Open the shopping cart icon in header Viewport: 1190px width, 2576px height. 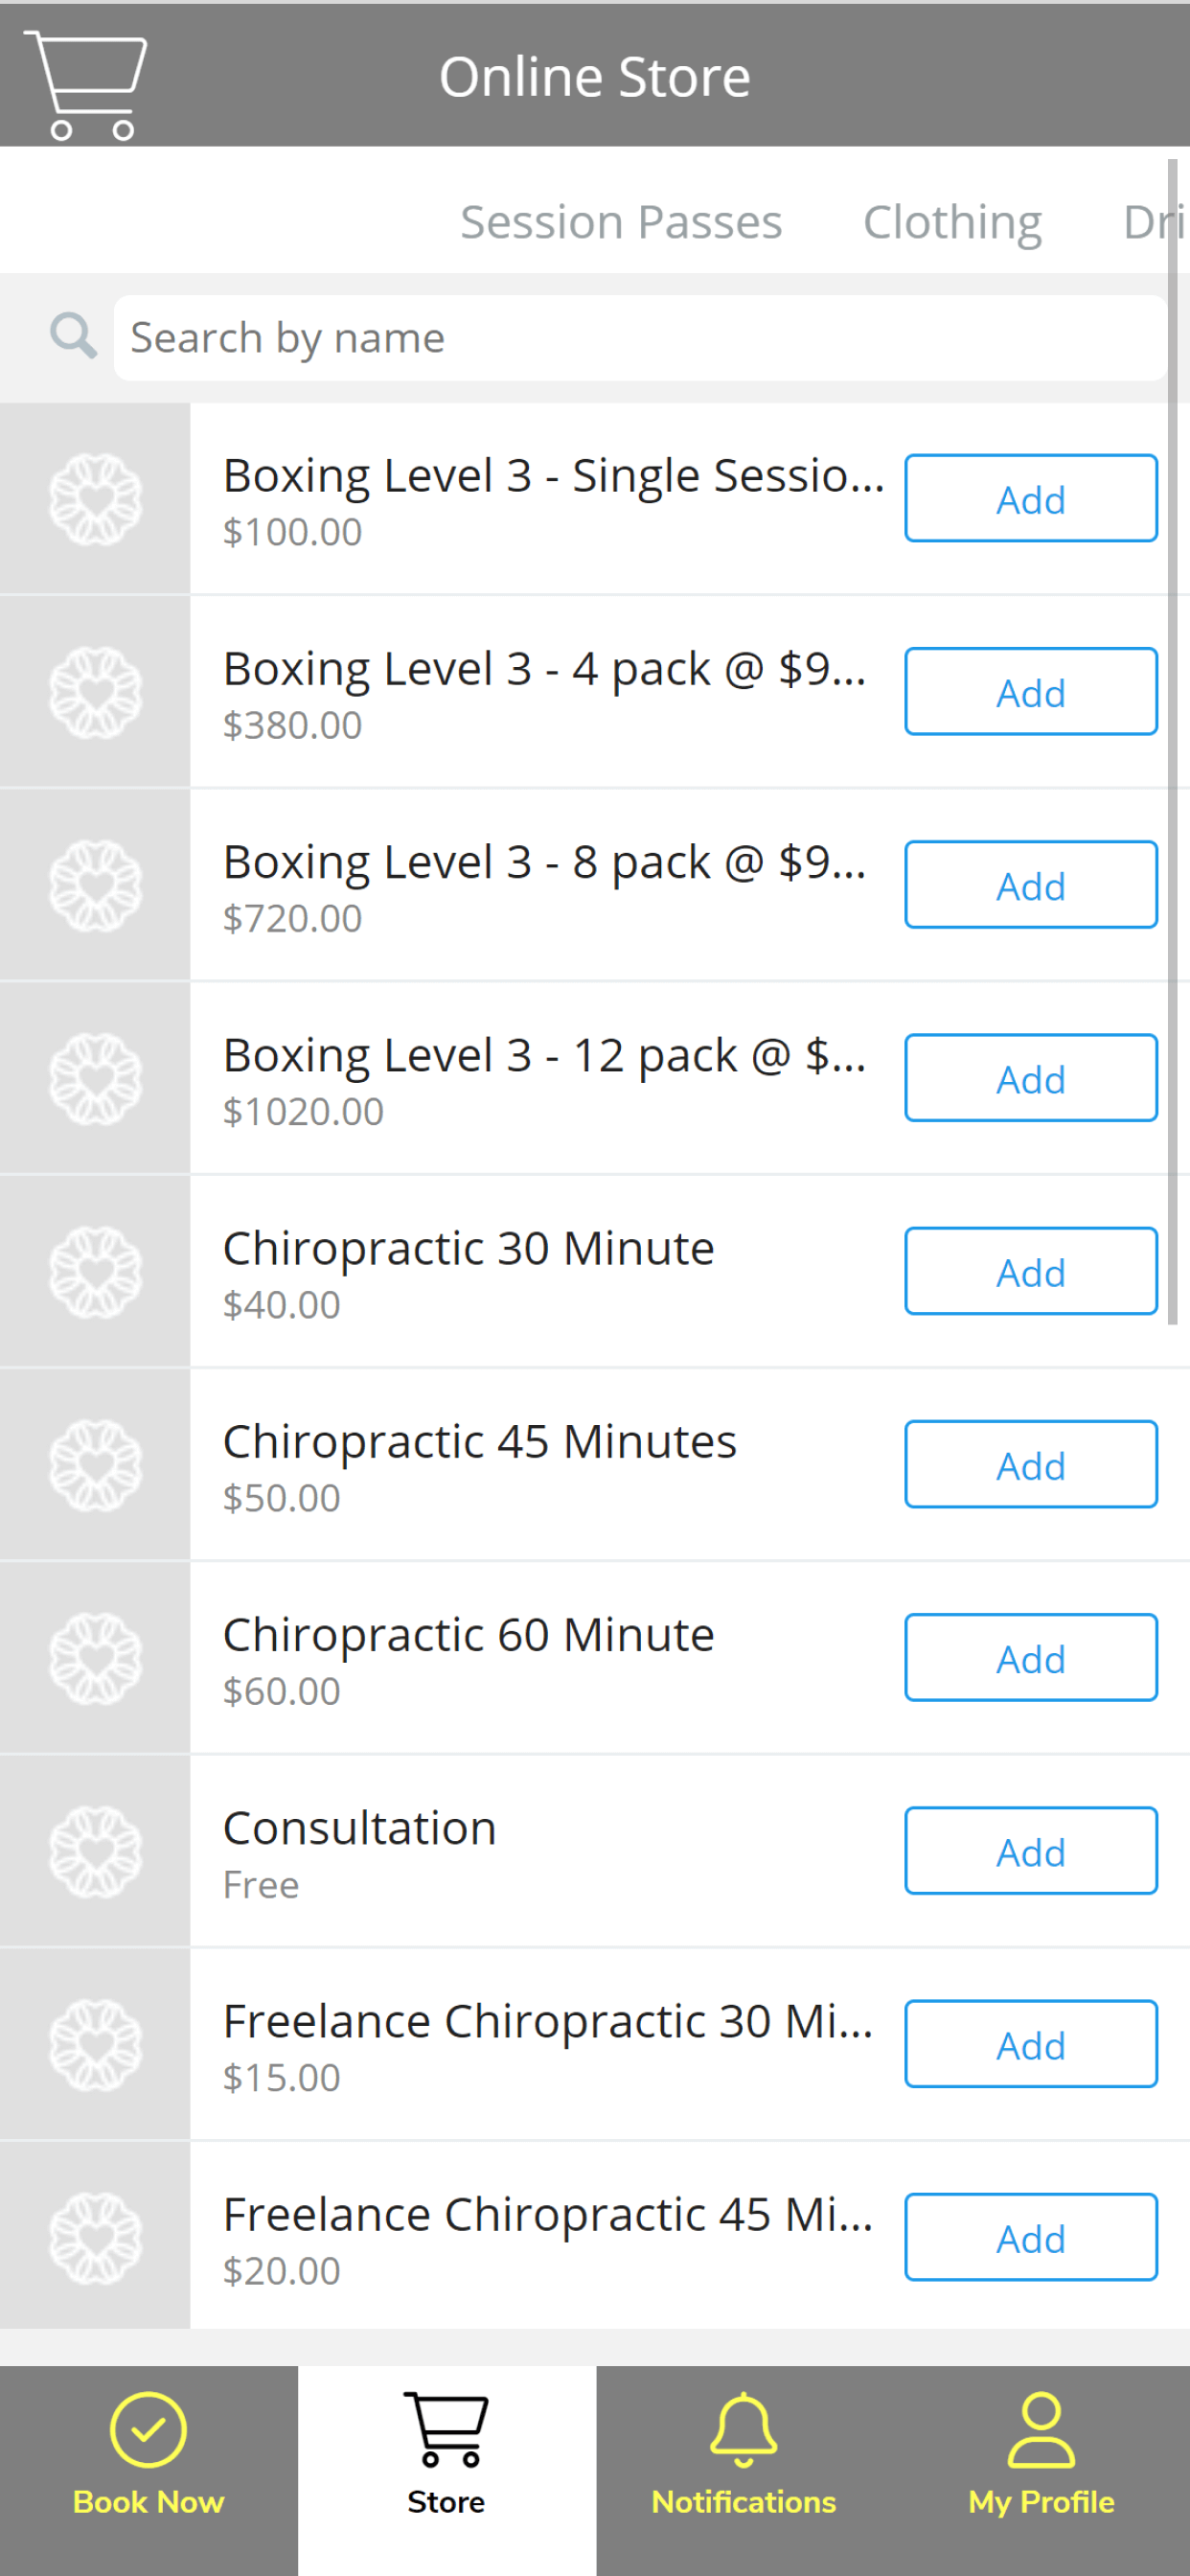pos(86,84)
